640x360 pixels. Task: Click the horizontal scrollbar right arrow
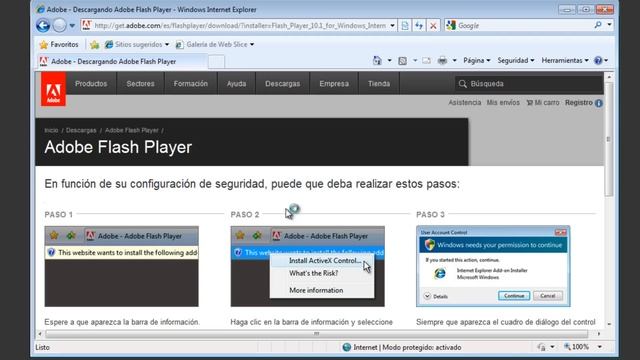(x=599, y=334)
